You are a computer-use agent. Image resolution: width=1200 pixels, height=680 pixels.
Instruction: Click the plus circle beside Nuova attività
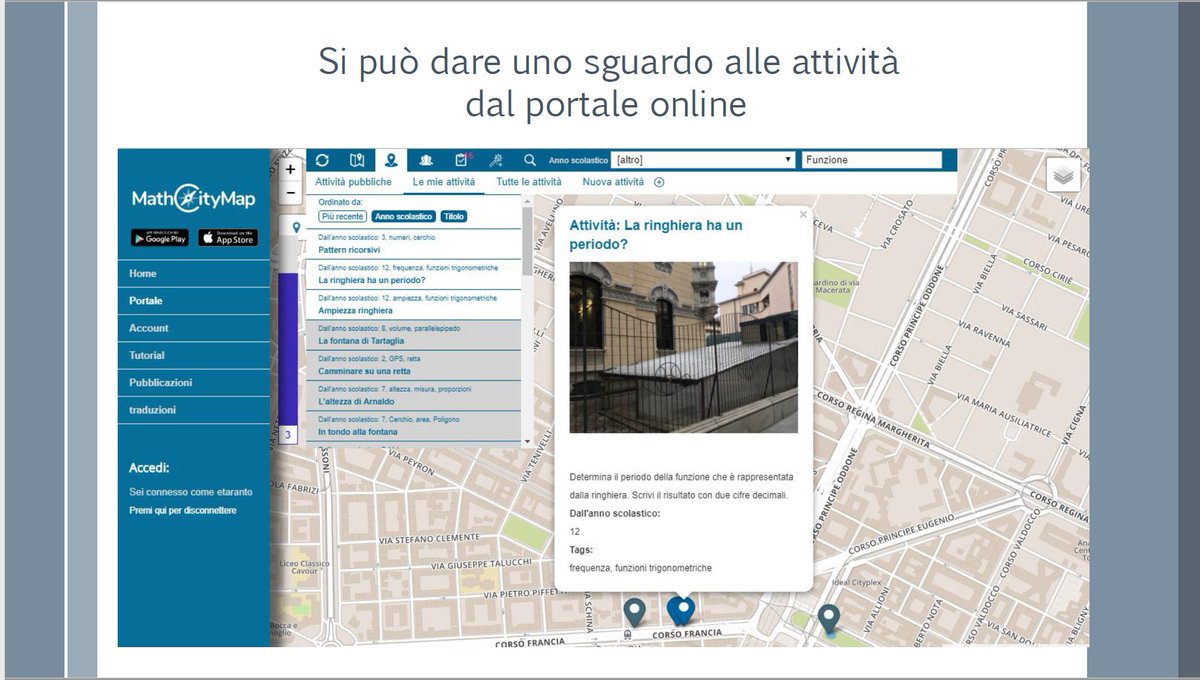click(x=659, y=182)
